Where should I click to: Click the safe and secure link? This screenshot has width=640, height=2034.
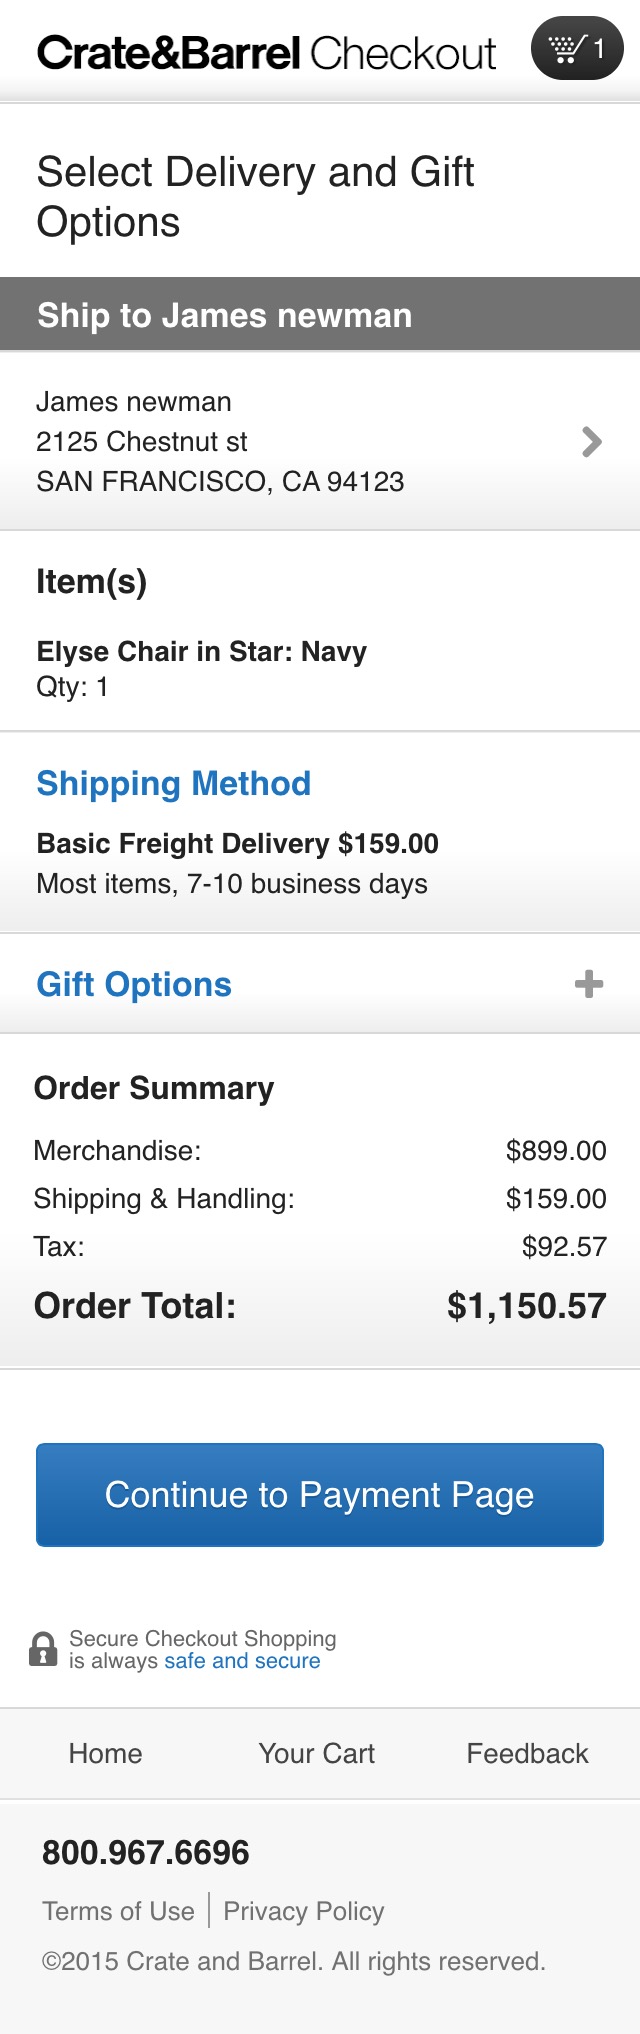(x=240, y=1660)
